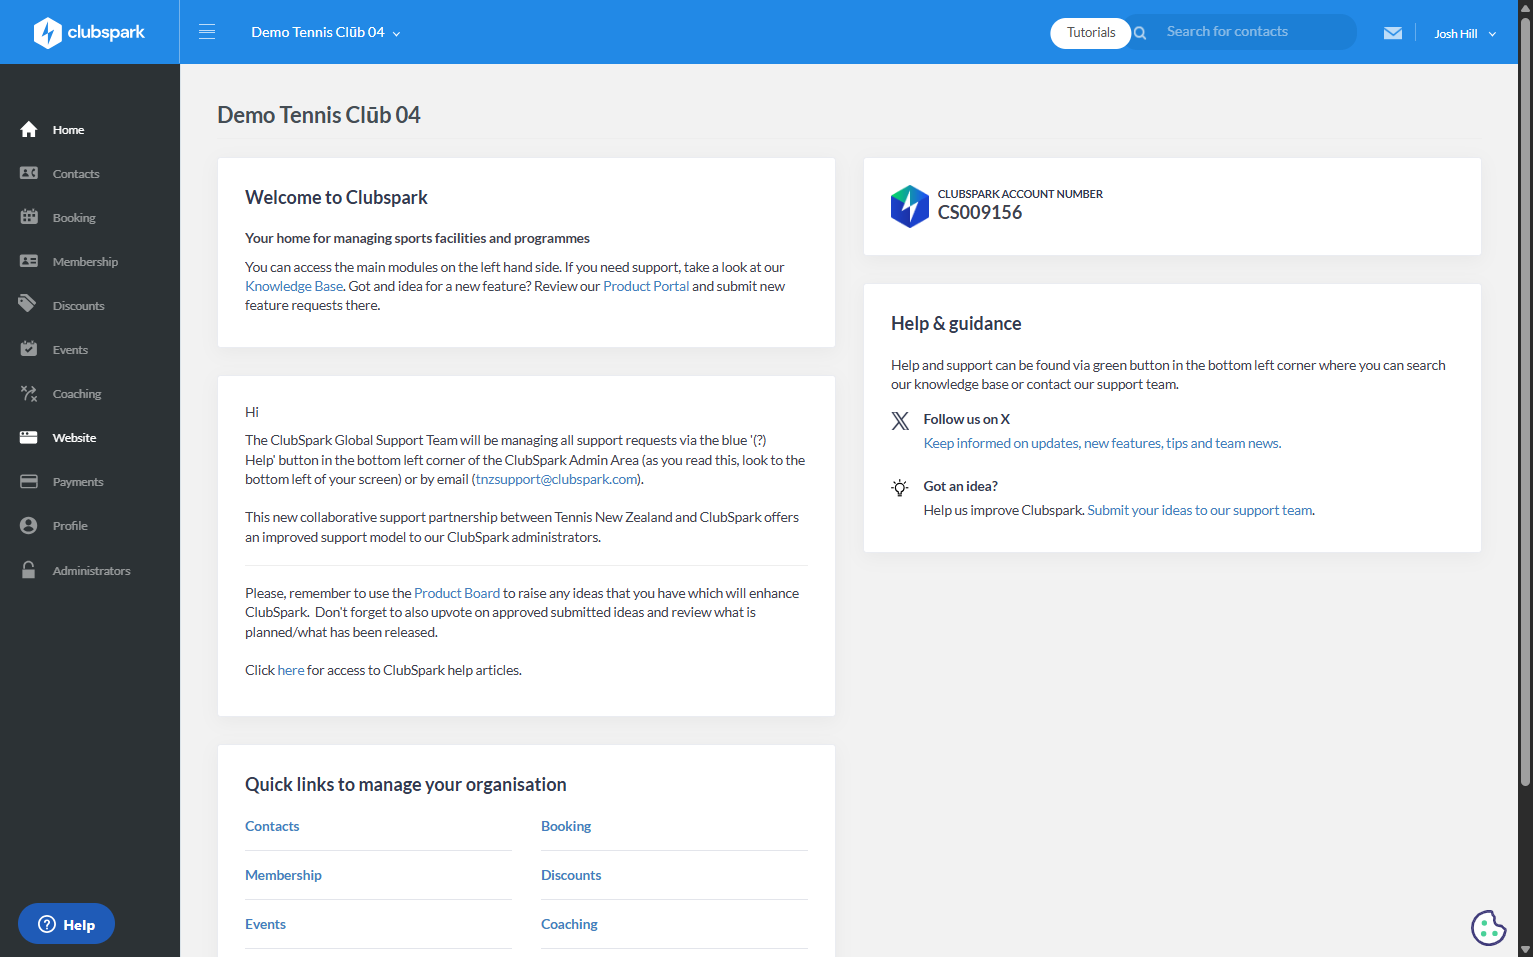Click the 'here' help articles link
This screenshot has height=957, width=1533.
(291, 670)
